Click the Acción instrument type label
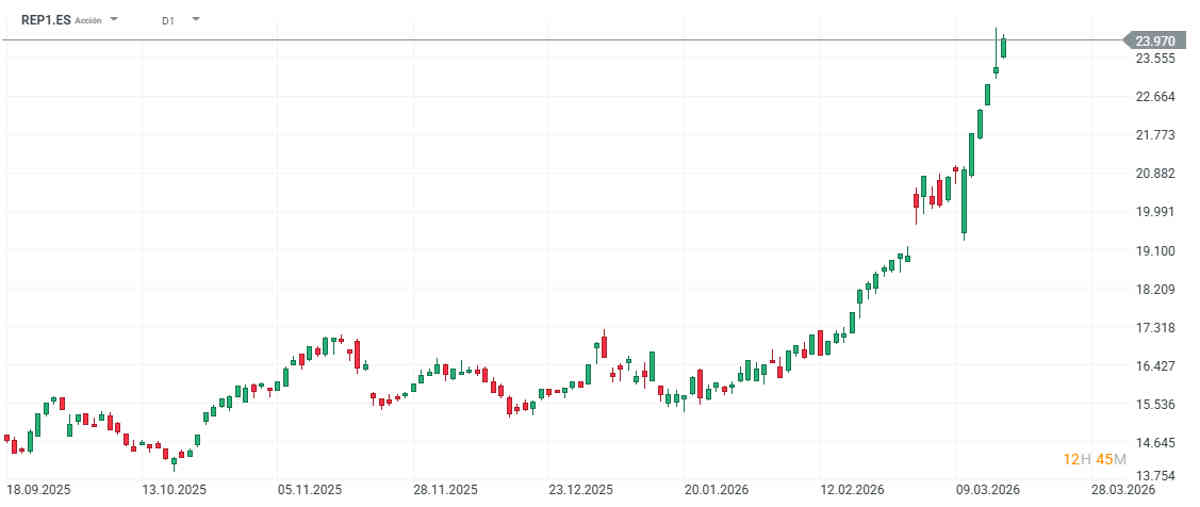Screen dimensions: 1200x507 click(x=88, y=20)
